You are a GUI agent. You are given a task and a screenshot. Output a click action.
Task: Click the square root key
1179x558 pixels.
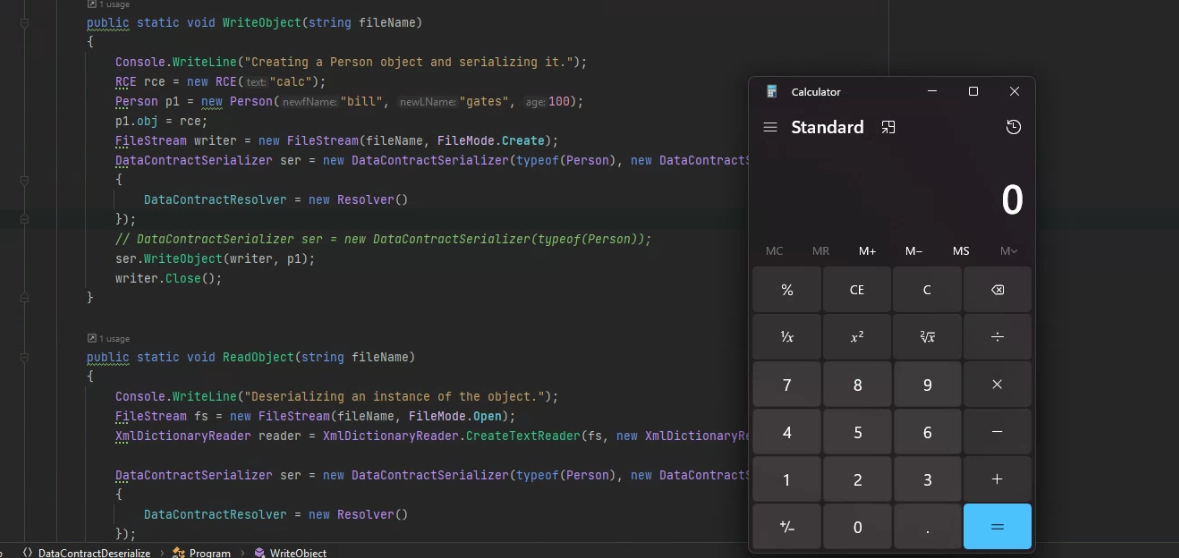927,337
